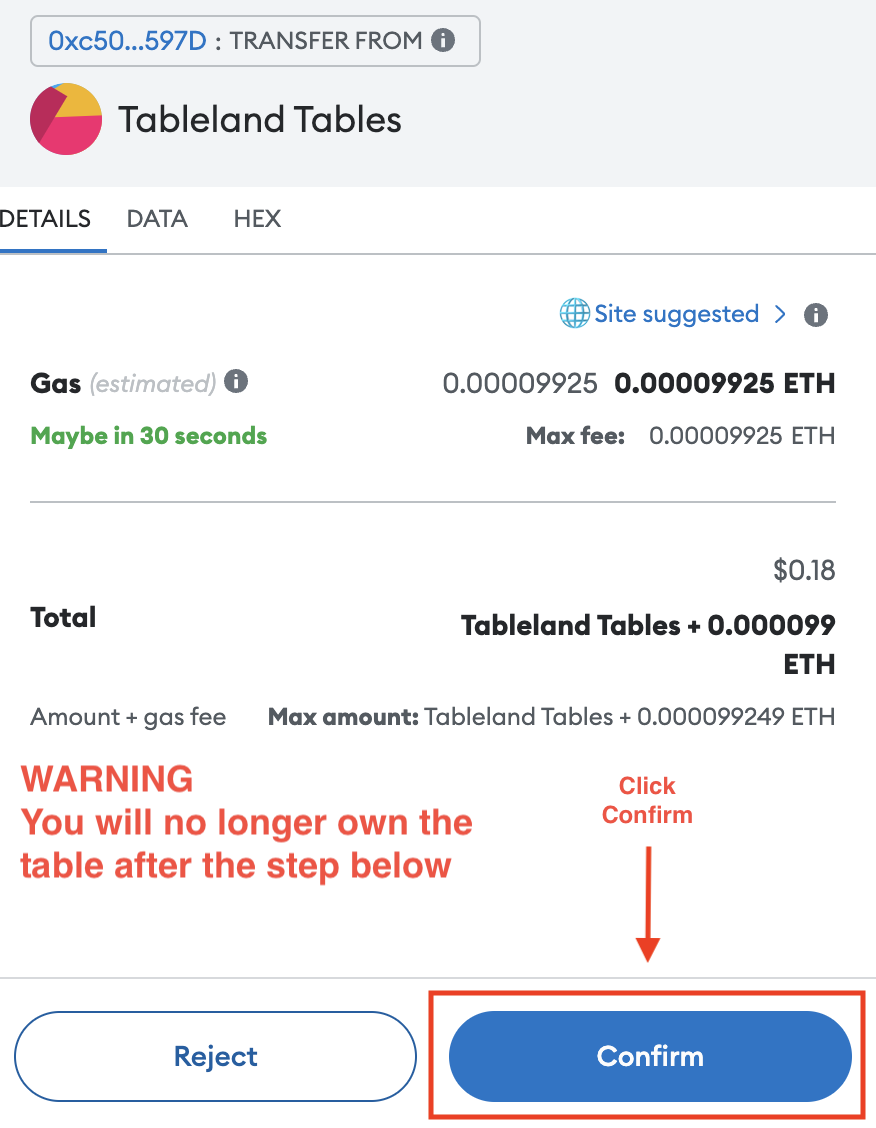The width and height of the screenshot is (876, 1128).
Task: Click the Tableland Tables title text
Action: tap(260, 120)
